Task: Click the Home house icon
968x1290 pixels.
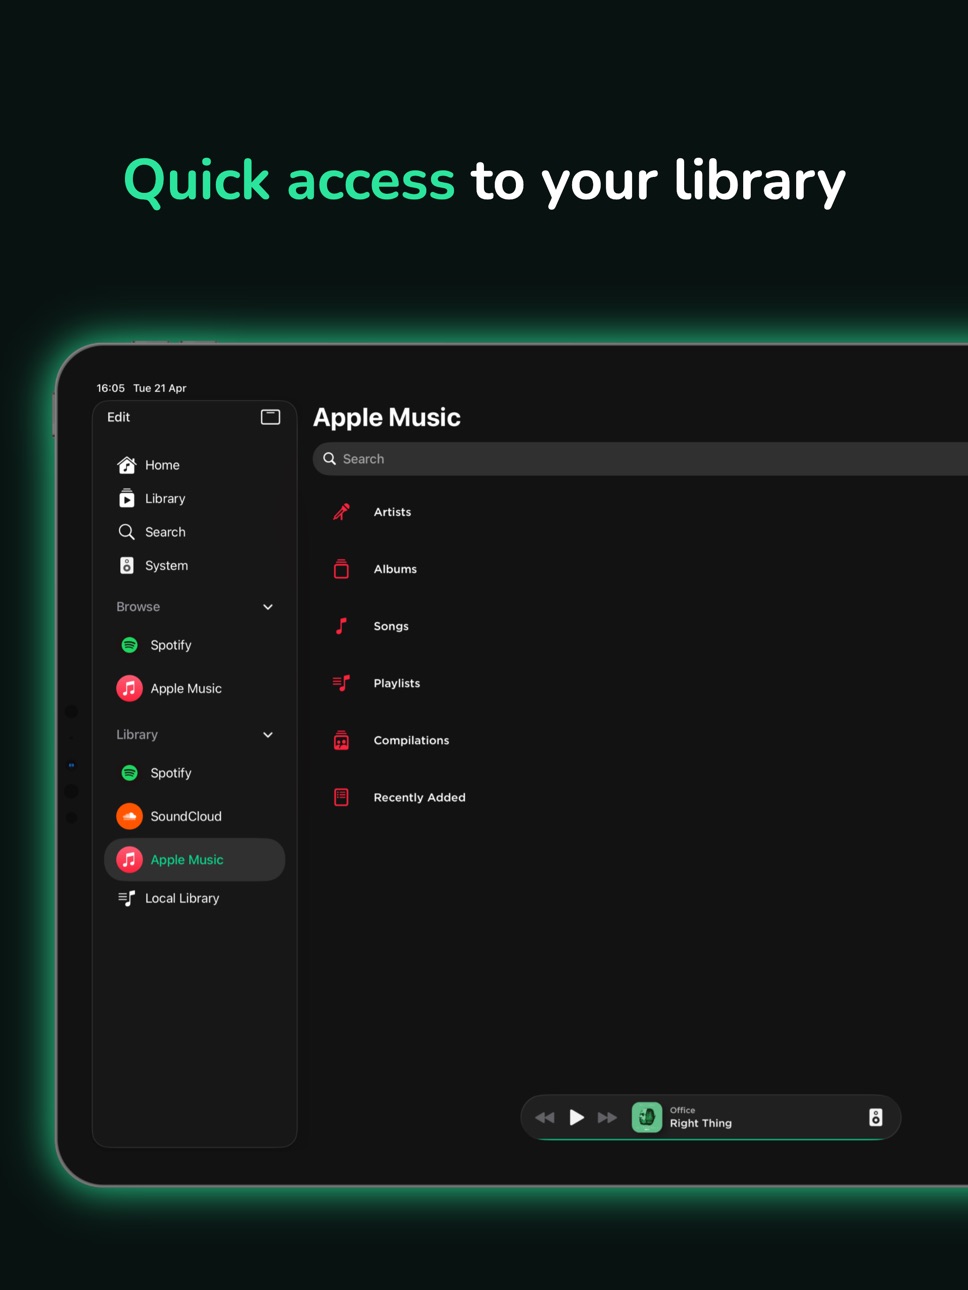Action: point(127,465)
